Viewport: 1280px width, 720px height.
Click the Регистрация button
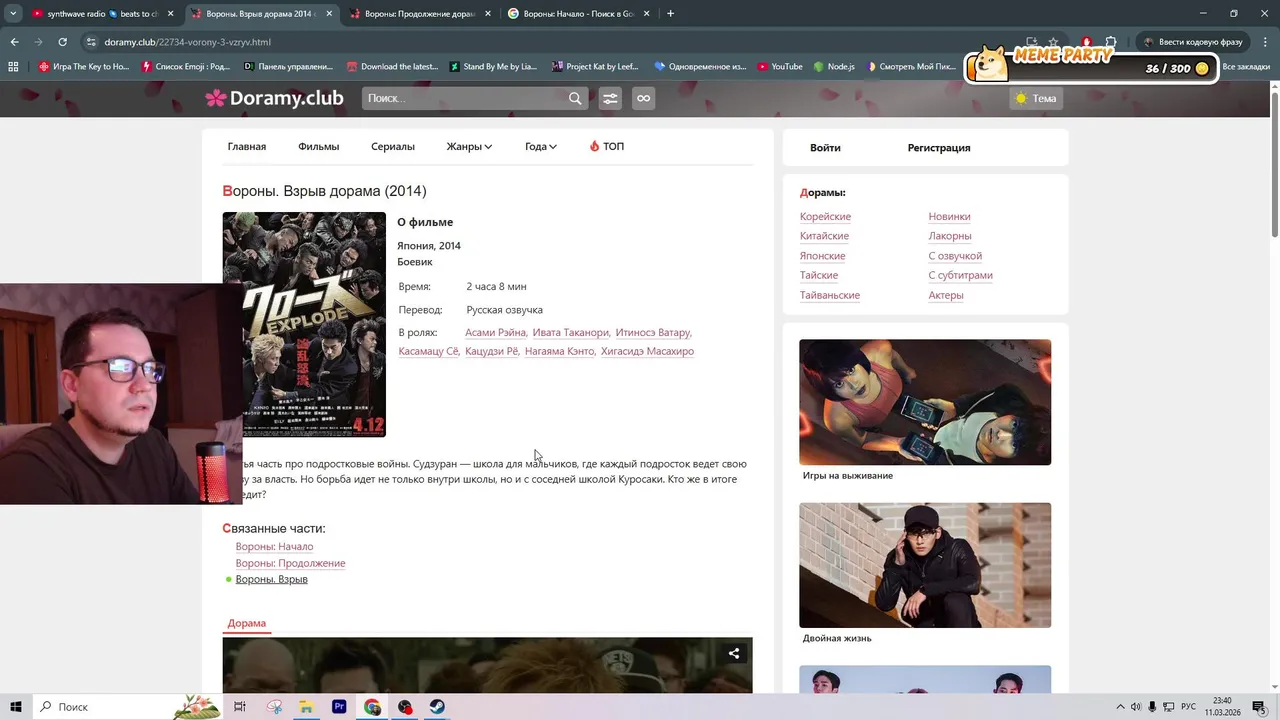[939, 148]
